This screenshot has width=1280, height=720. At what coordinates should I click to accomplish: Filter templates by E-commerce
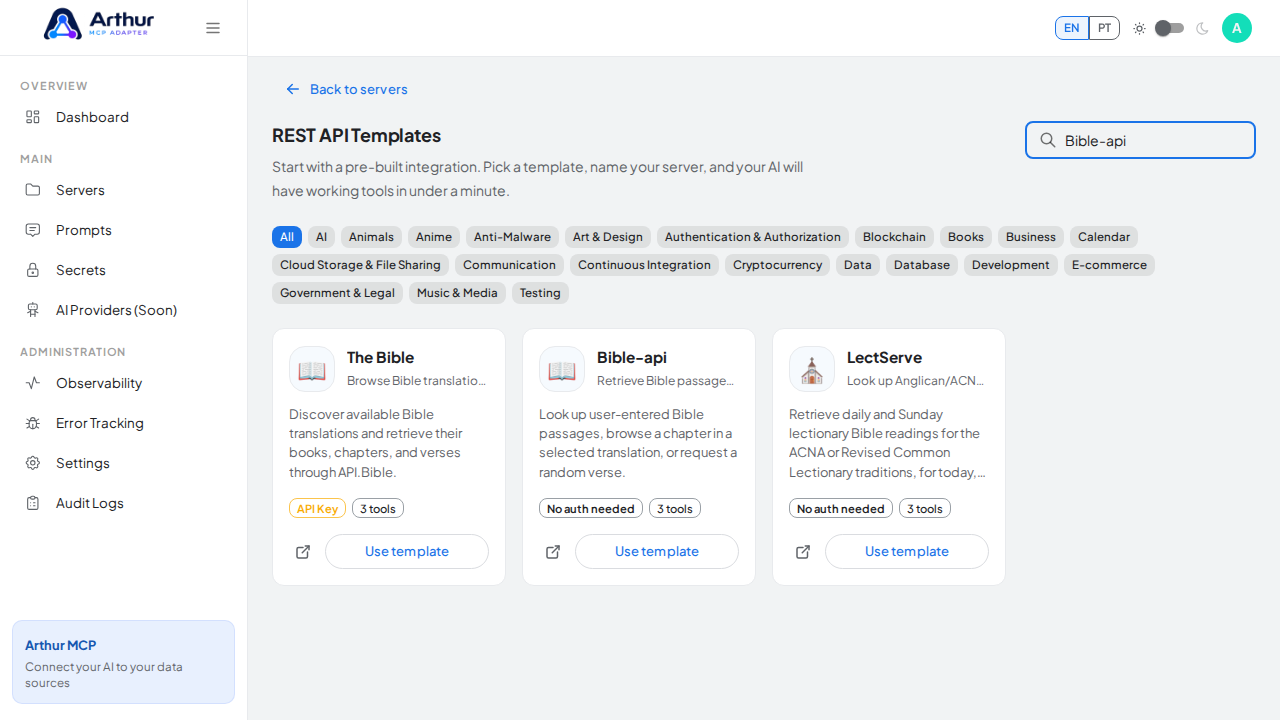(x=1109, y=265)
